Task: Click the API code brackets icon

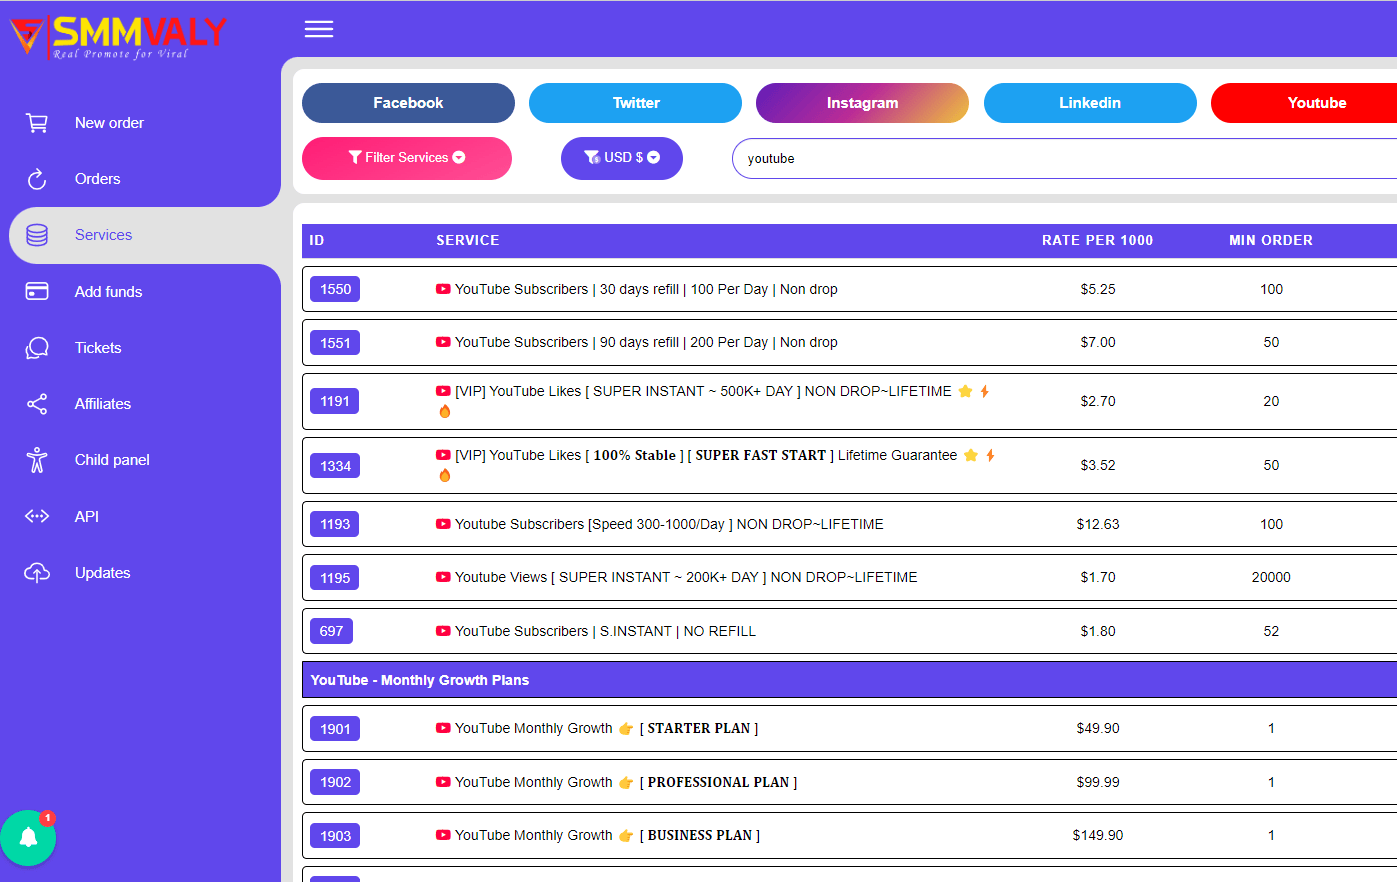Action: tap(37, 516)
